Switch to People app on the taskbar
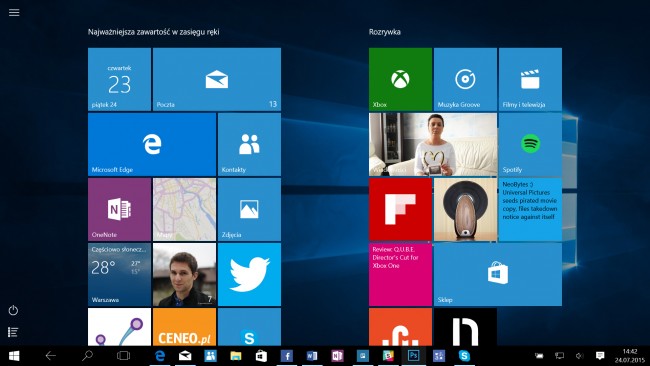Viewport: 650px width, 366px height. click(211, 356)
